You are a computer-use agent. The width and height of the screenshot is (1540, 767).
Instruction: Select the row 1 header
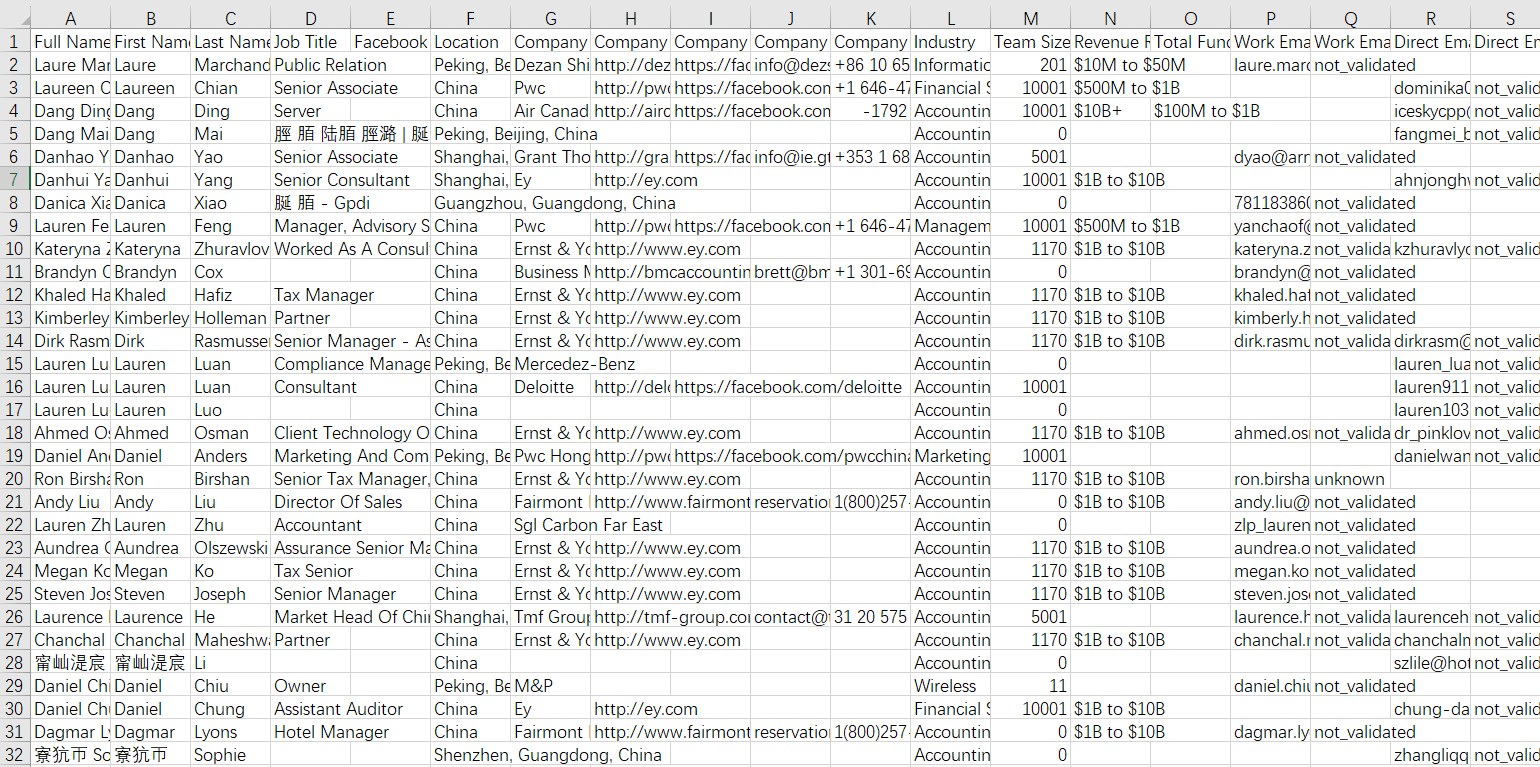[15, 42]
